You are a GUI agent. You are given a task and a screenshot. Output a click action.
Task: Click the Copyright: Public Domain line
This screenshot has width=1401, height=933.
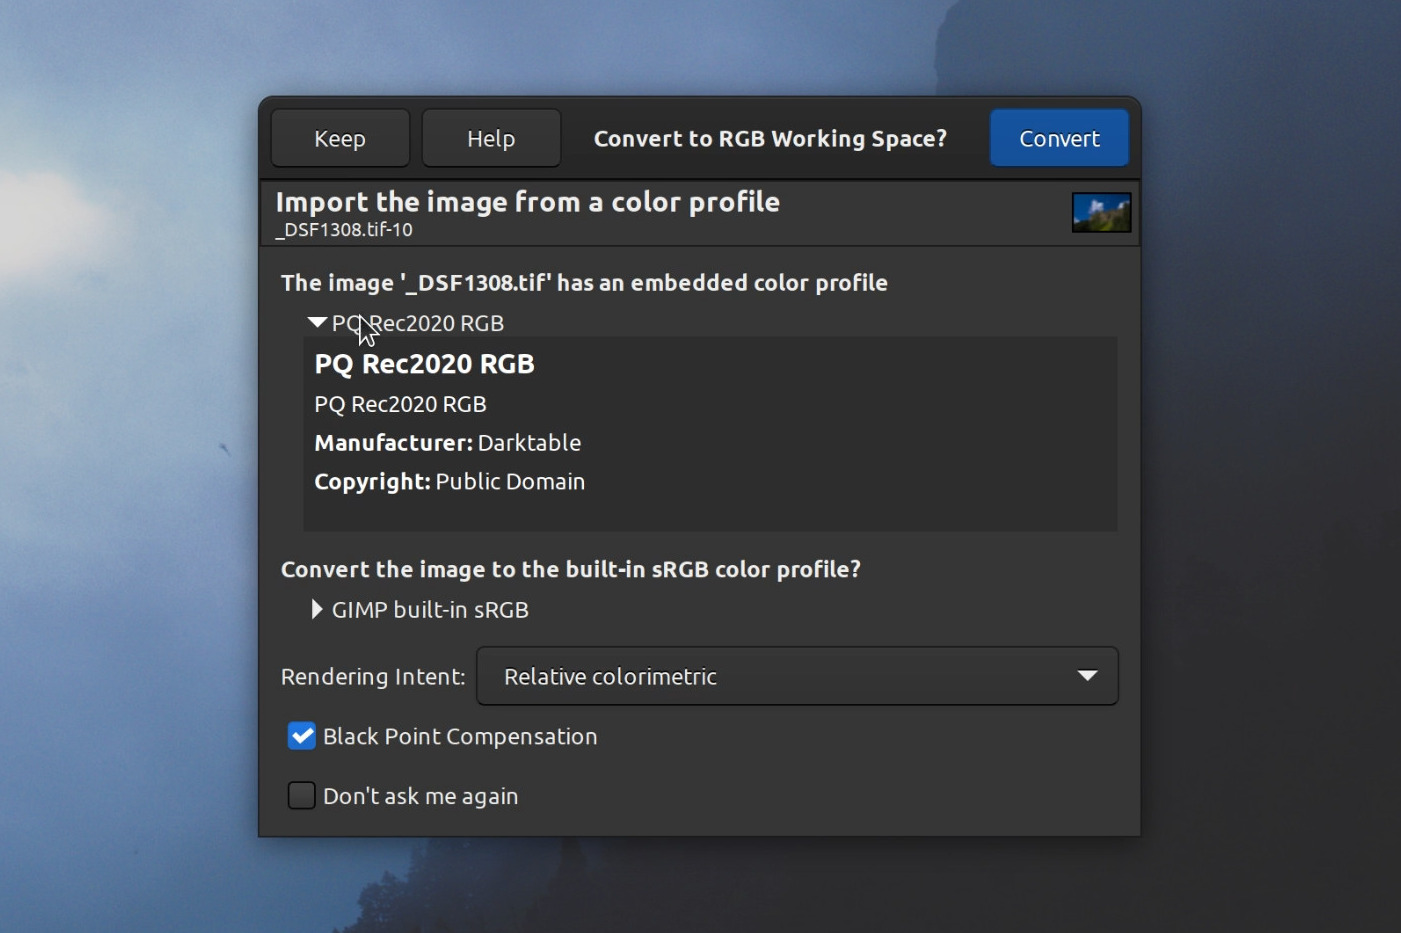[449, 481]
